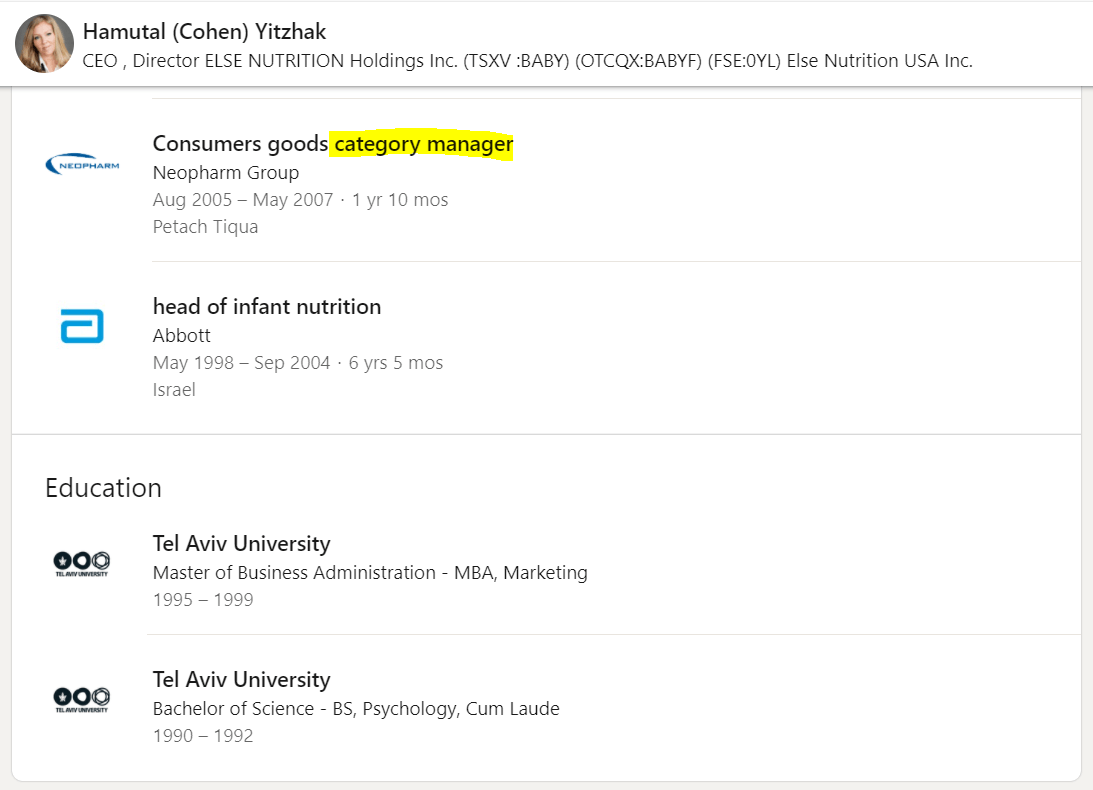Screen dimensions: 1093x790
Task: Open Tel Aviv University title above MBA degree
Action: 241,544
